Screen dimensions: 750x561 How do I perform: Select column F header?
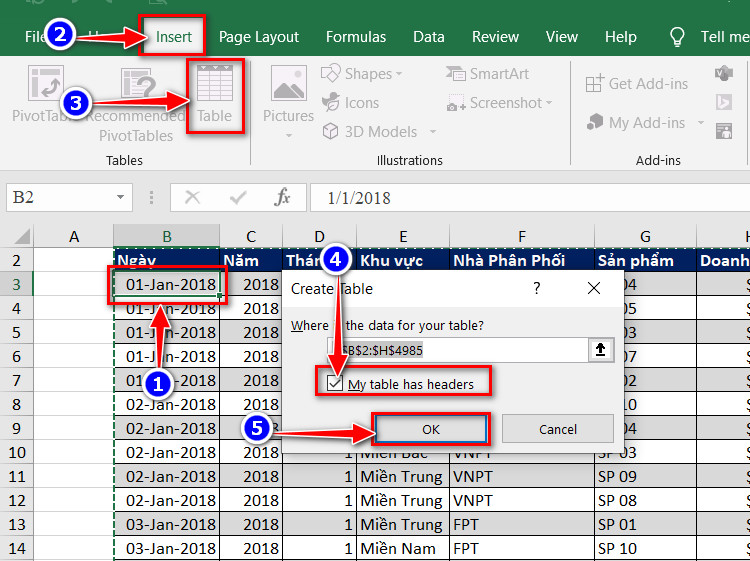coord(522,236)
